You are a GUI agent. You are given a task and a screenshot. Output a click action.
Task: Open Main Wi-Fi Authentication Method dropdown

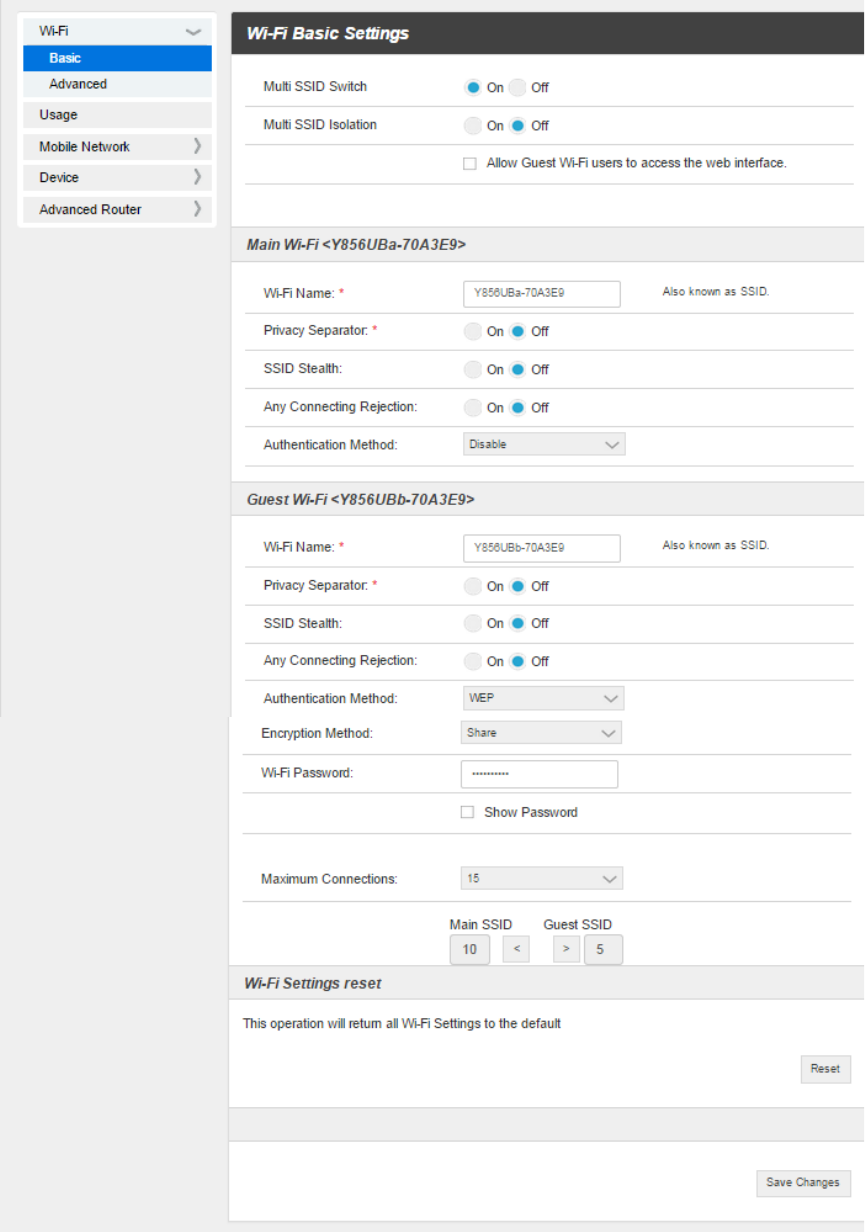pyautogui.click(x=544, y=444)
